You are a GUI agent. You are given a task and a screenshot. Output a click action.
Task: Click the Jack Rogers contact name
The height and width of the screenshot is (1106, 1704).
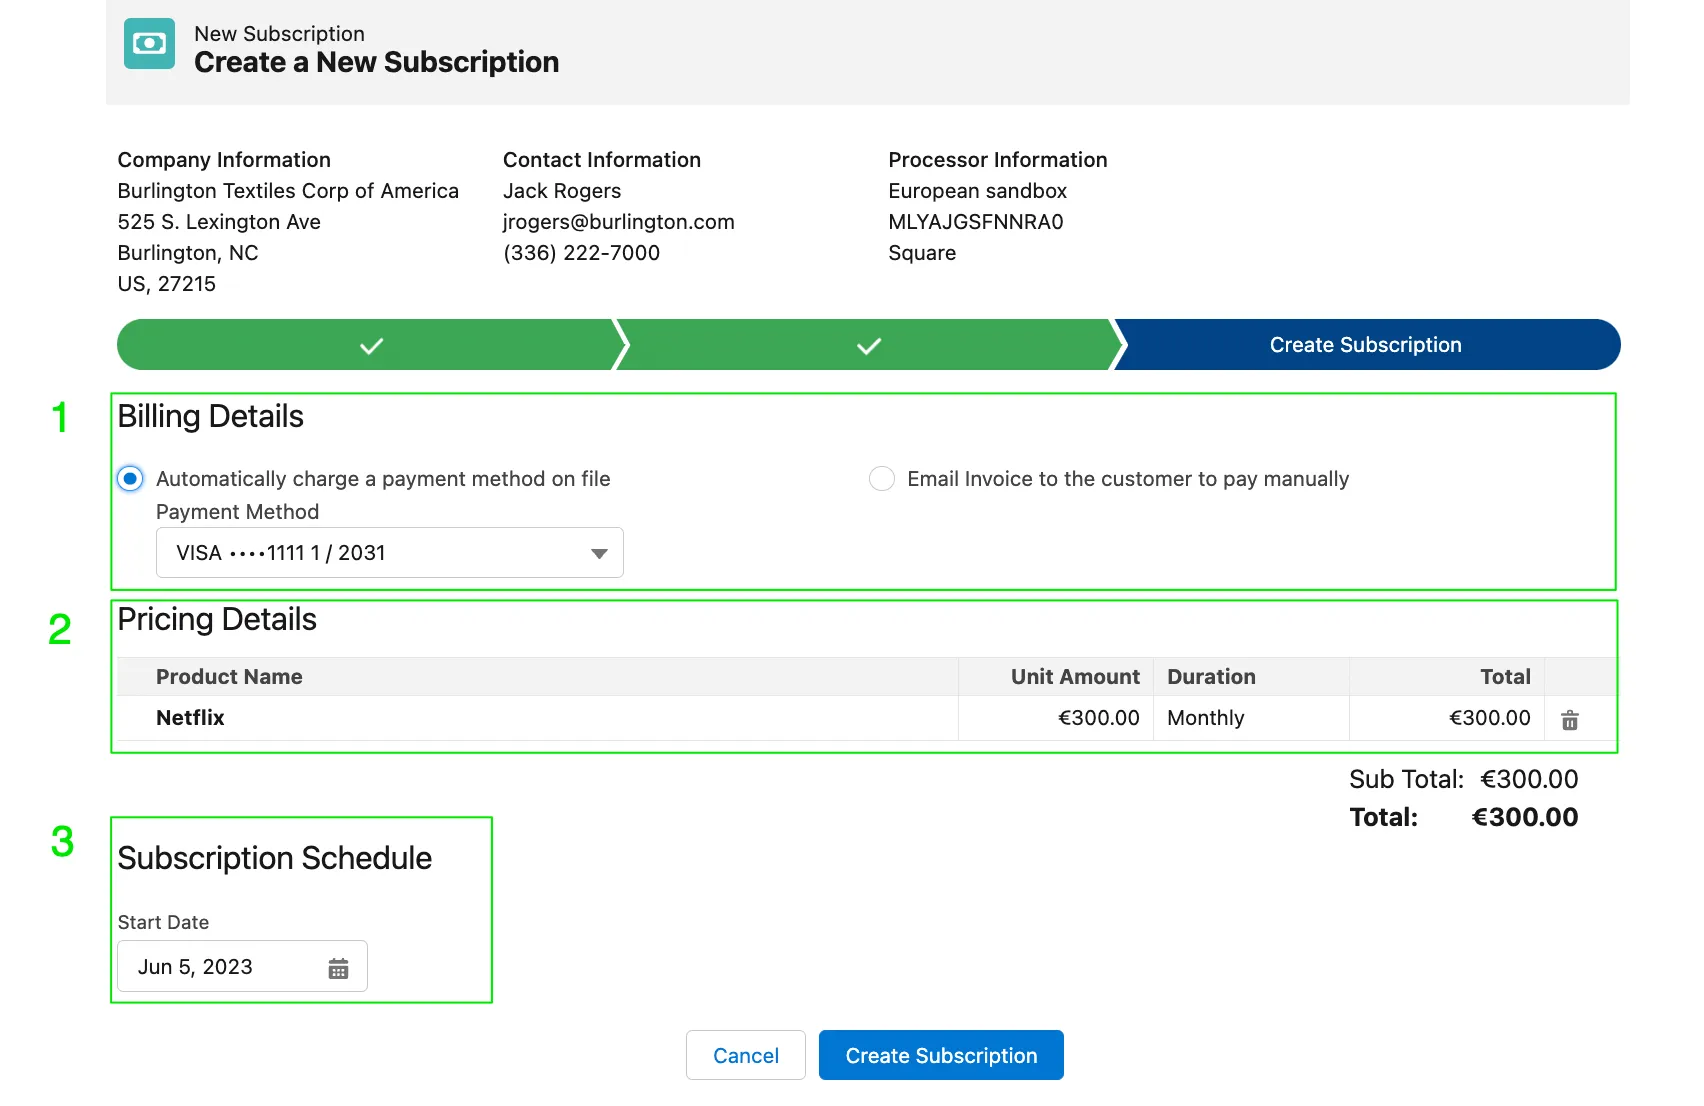pos(562,191)
